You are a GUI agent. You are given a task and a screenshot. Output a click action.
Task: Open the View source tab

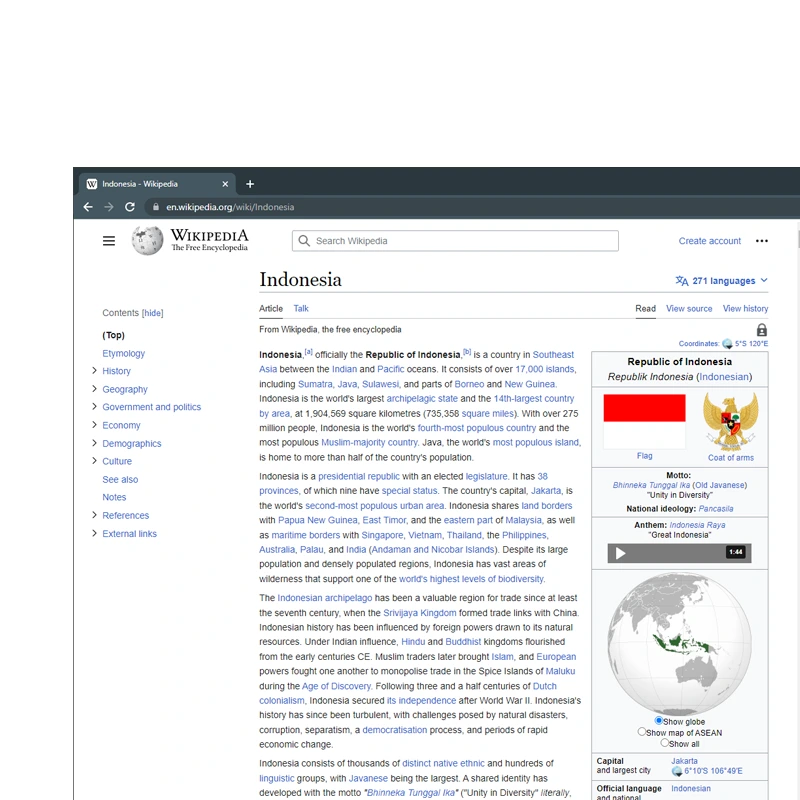point(689,309)
